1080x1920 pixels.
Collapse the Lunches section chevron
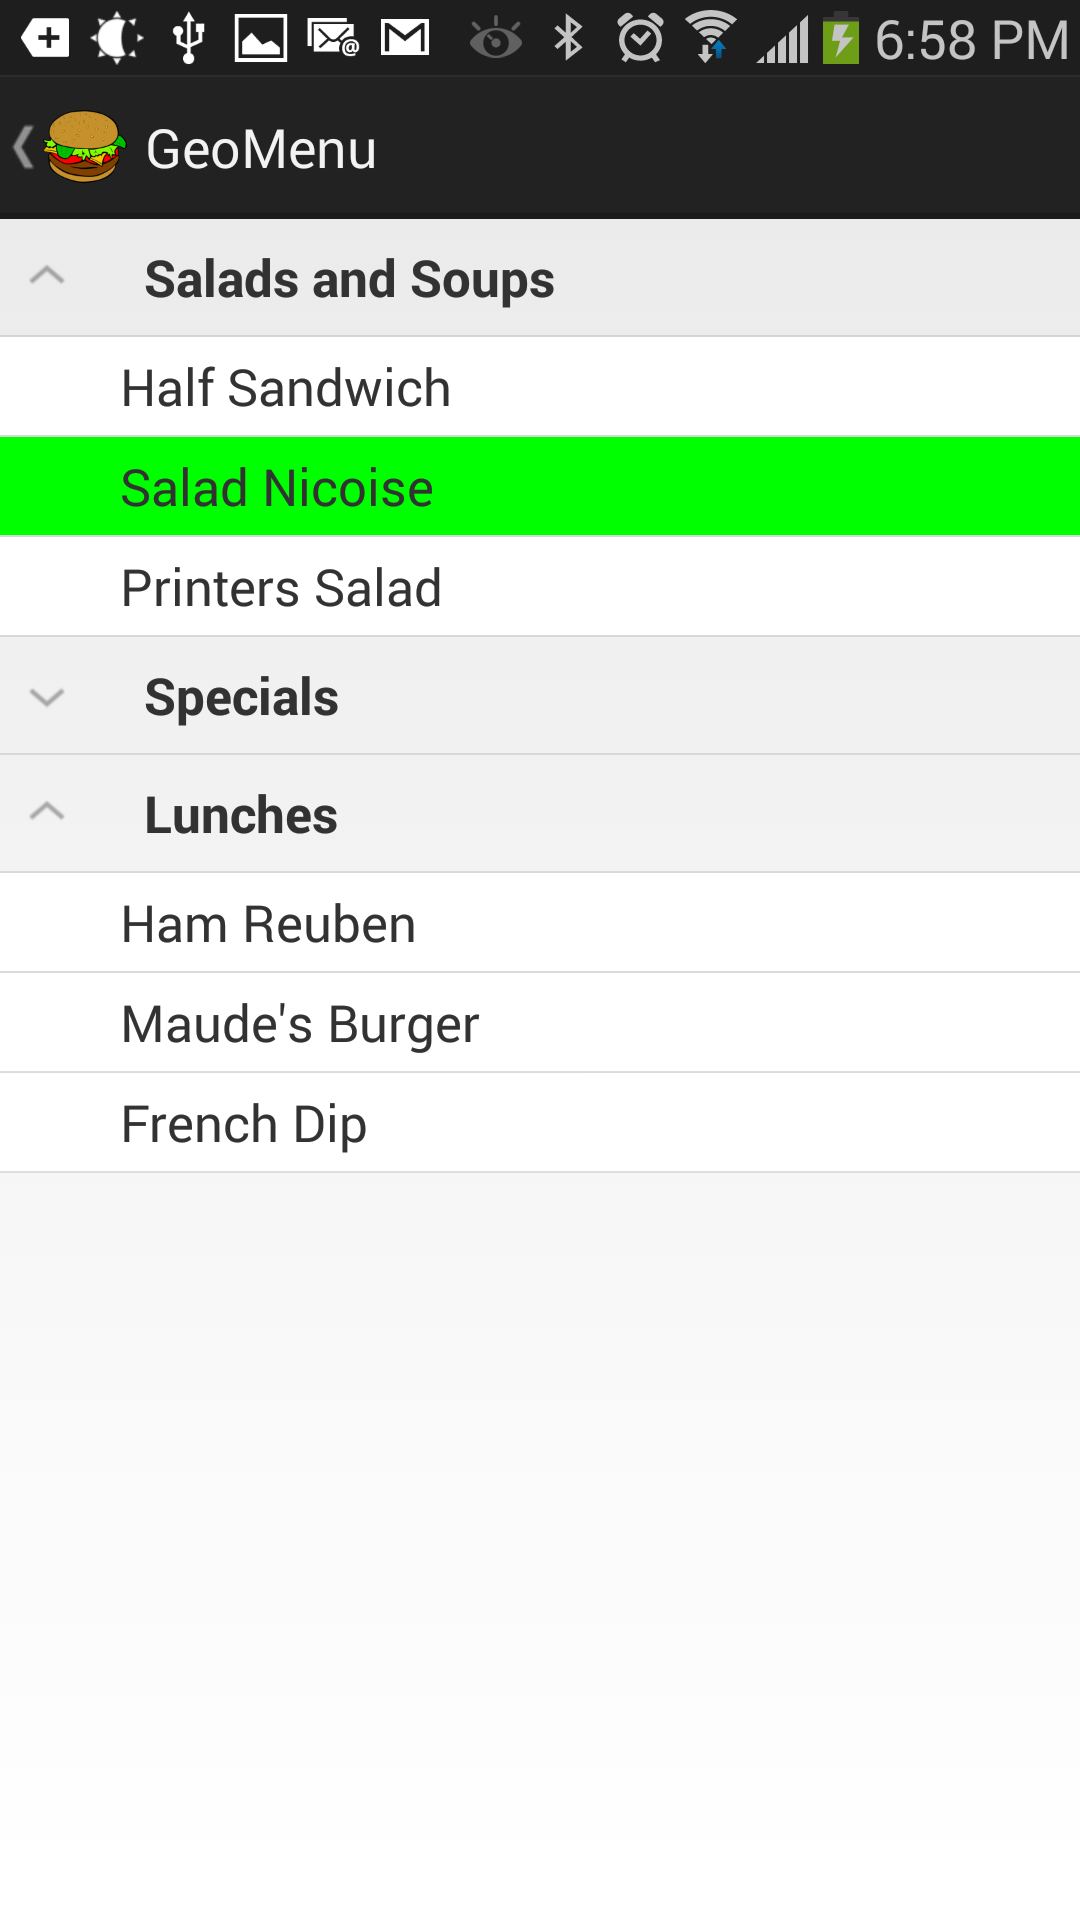(x=47, y=813)
